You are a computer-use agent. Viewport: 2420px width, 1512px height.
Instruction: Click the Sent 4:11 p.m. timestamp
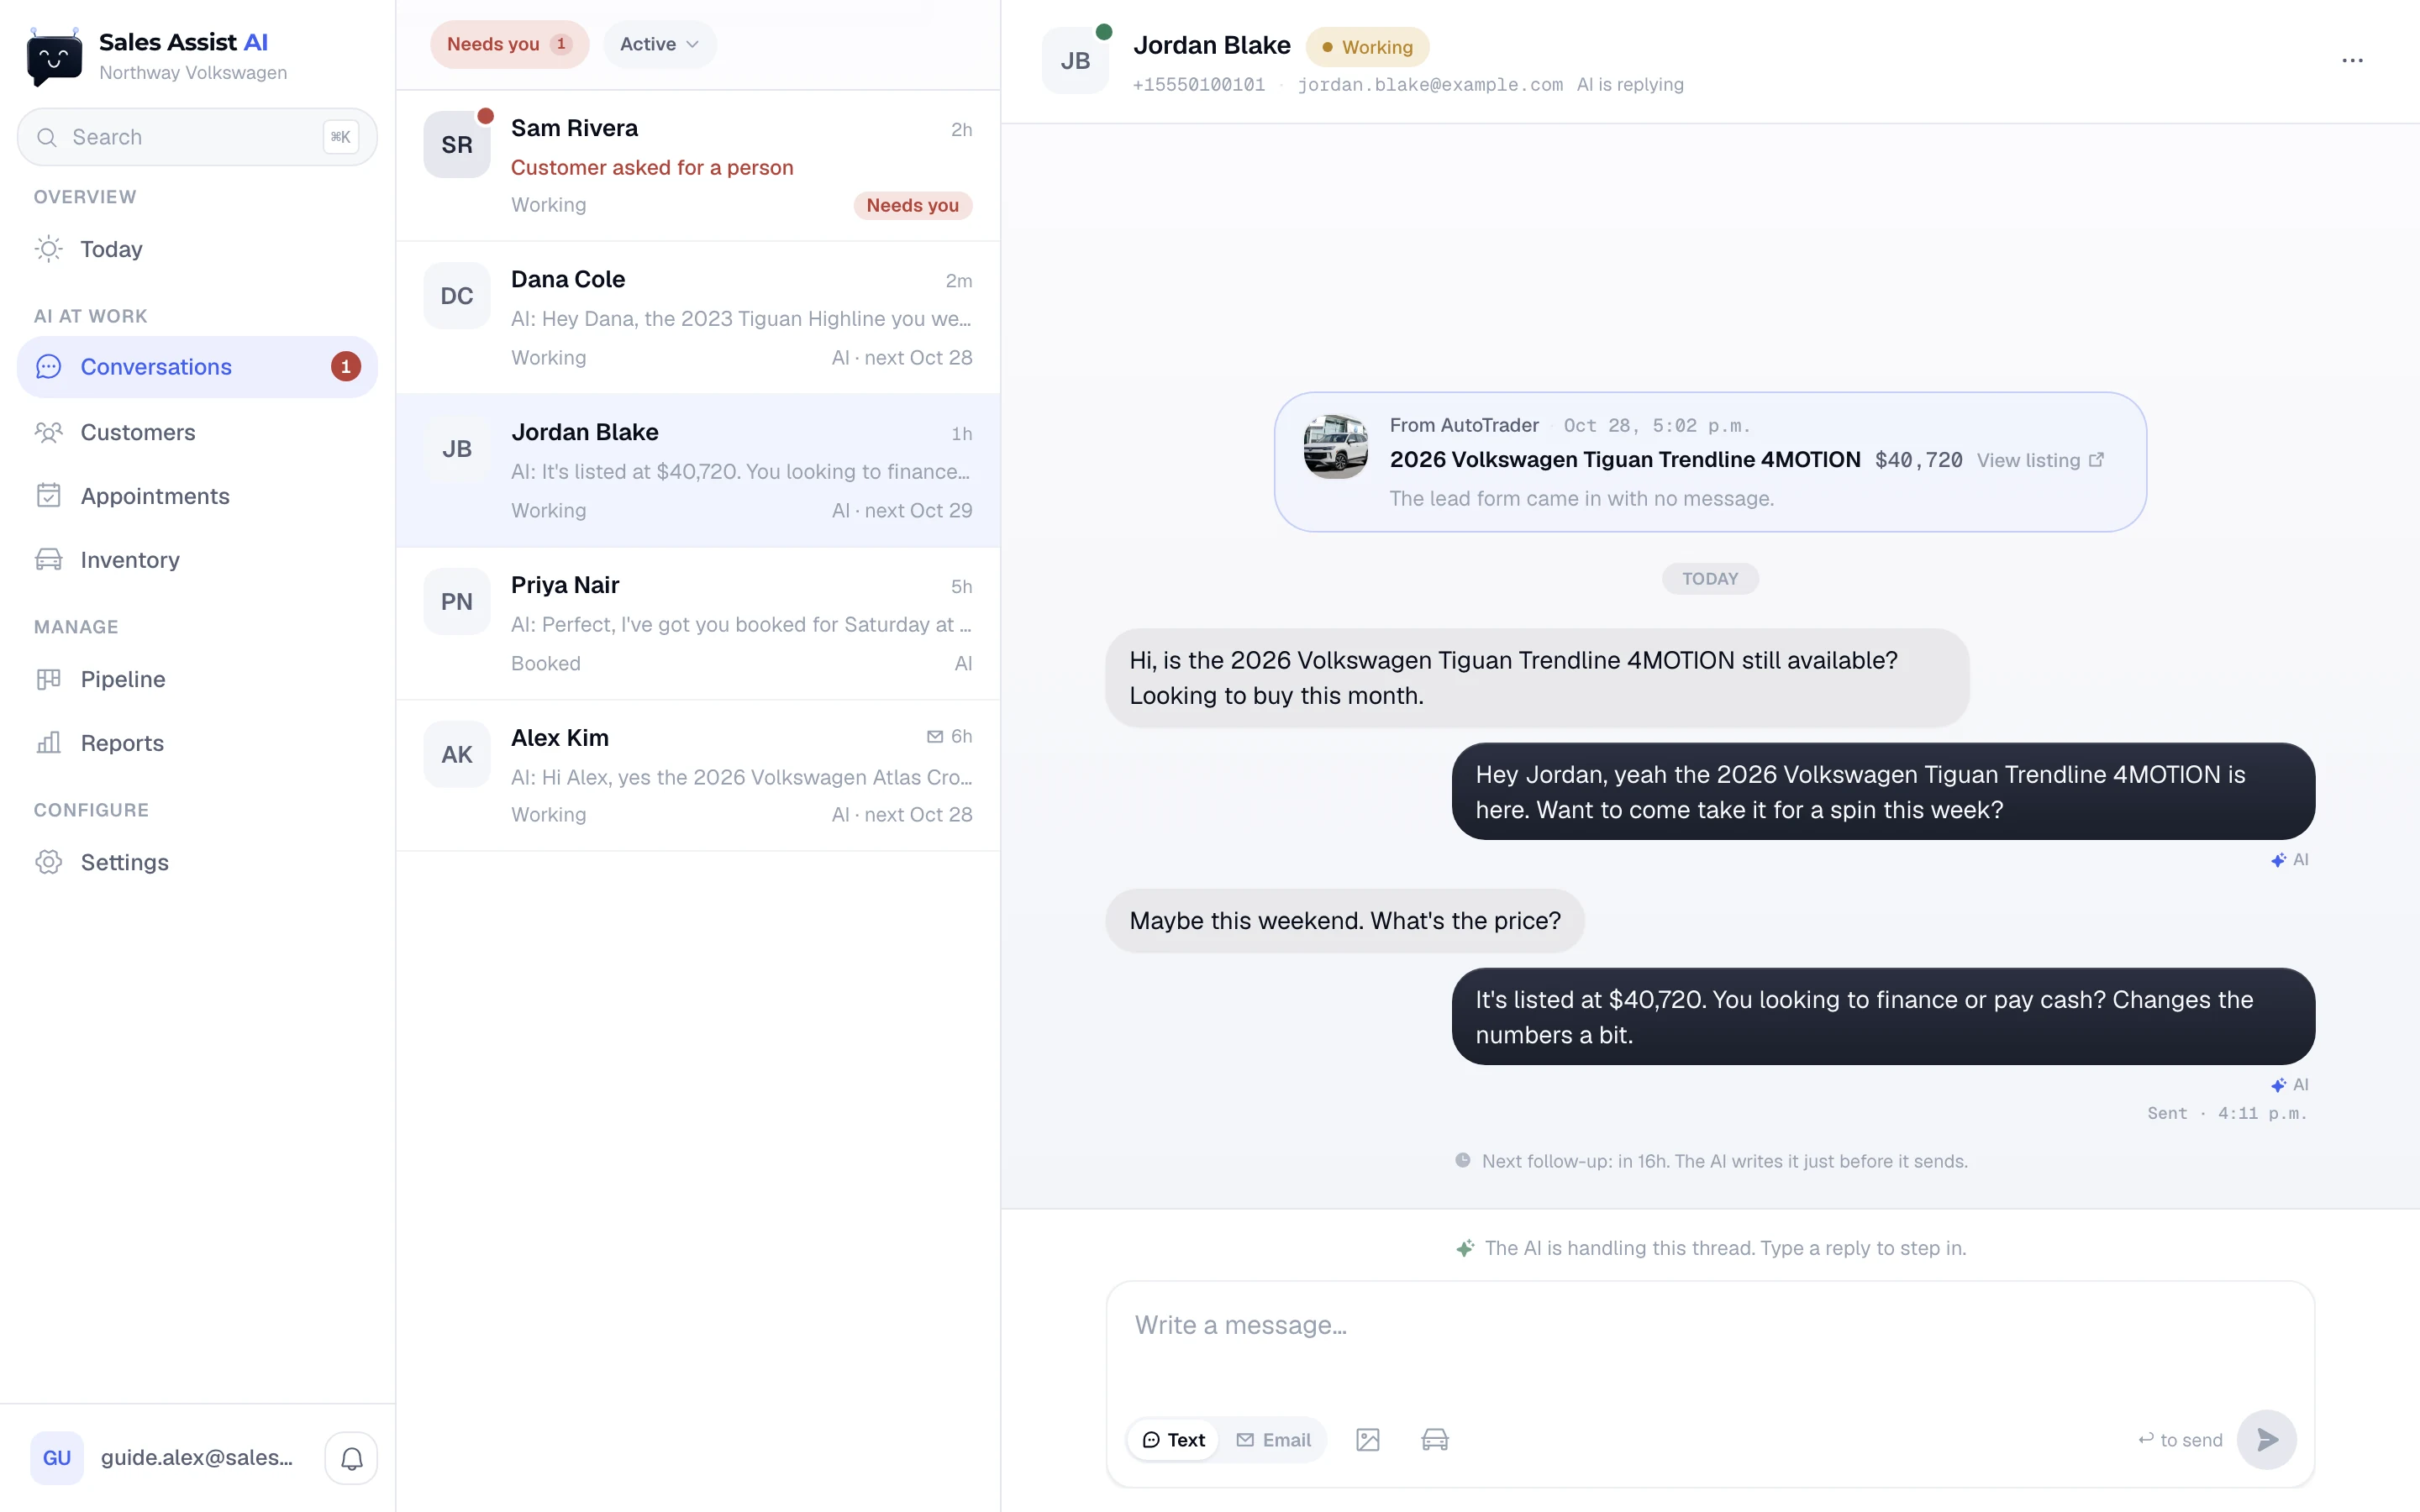click(2227, 1113)
